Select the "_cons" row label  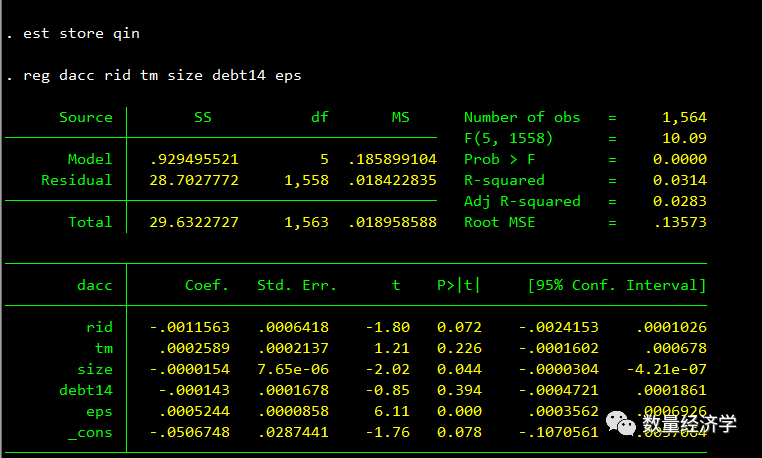coord(90,433)
